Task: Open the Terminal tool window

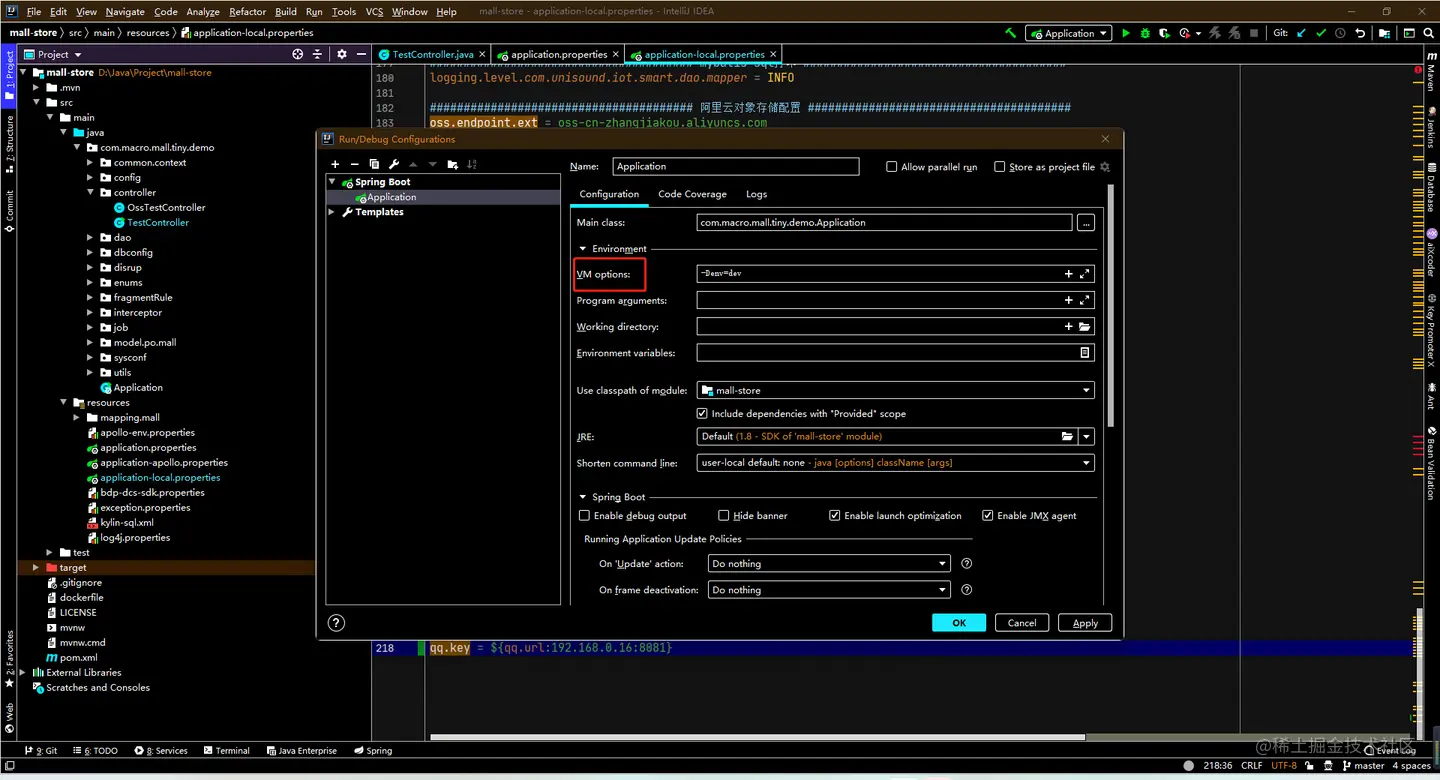Action: click(227, 750)
